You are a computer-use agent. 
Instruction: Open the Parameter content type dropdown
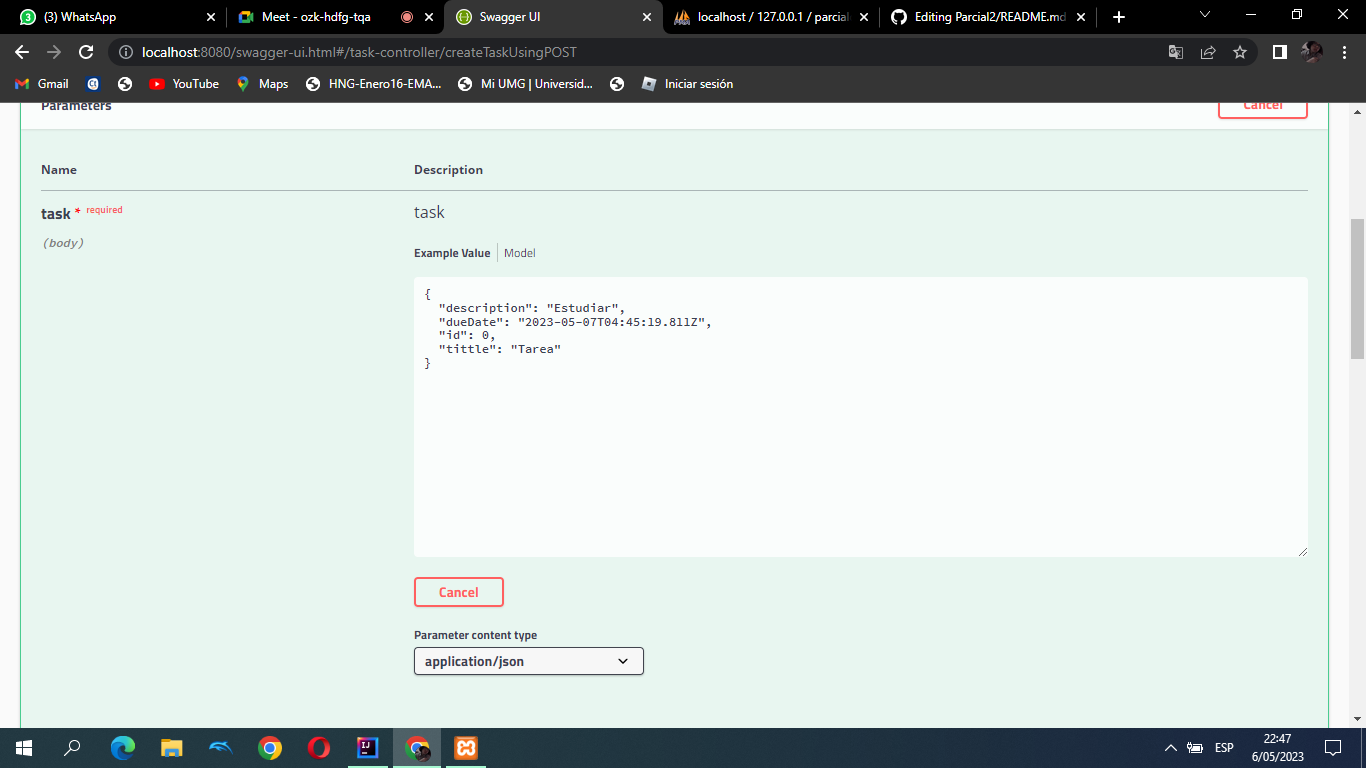[x=528, y=661]
